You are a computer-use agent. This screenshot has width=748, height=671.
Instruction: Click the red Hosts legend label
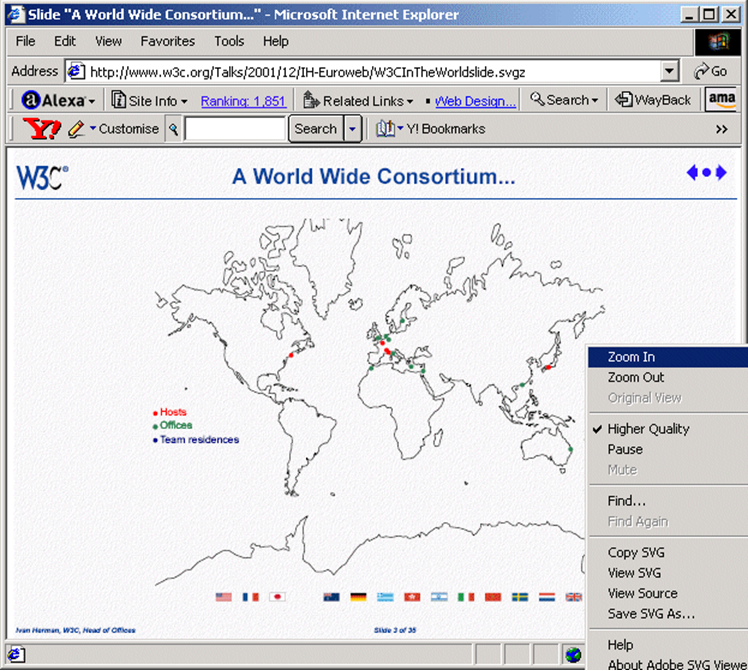point(173,412)
